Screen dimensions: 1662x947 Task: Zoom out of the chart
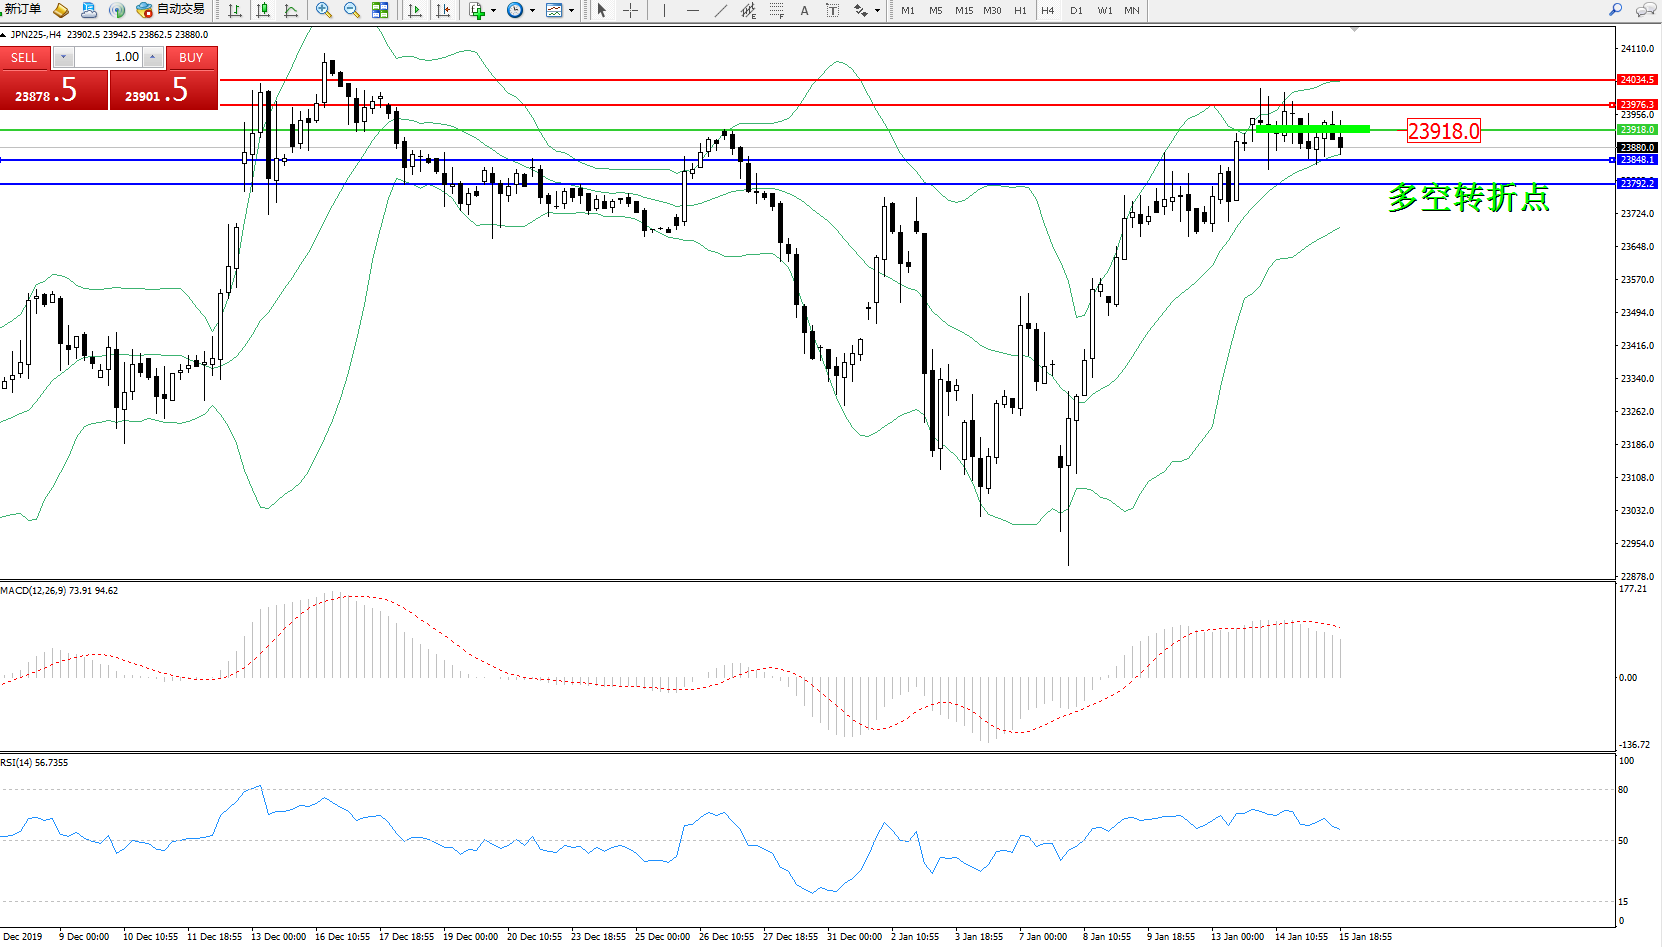tap(351, 10)
